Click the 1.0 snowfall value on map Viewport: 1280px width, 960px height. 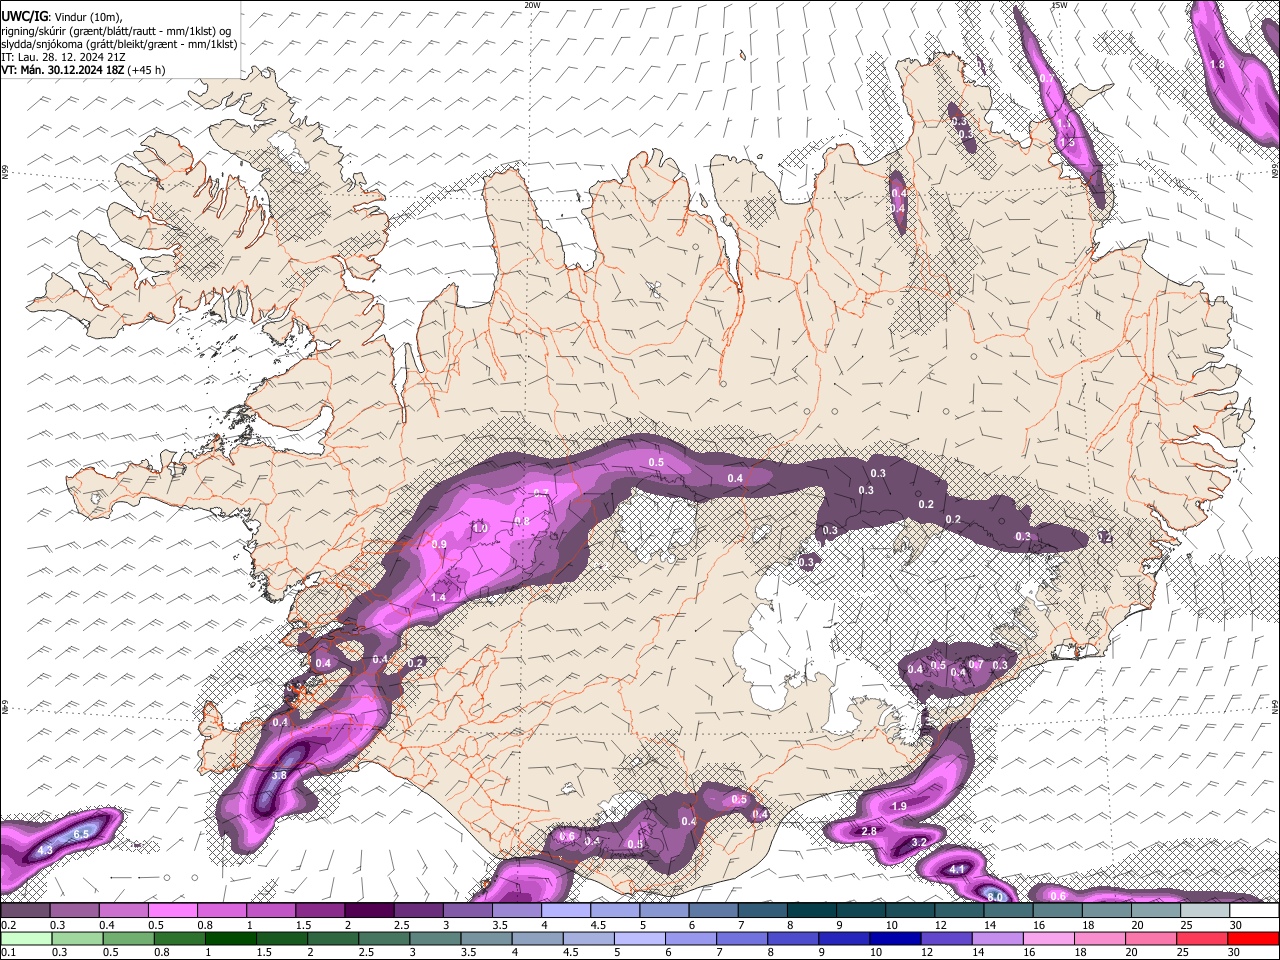pos(479,528)
